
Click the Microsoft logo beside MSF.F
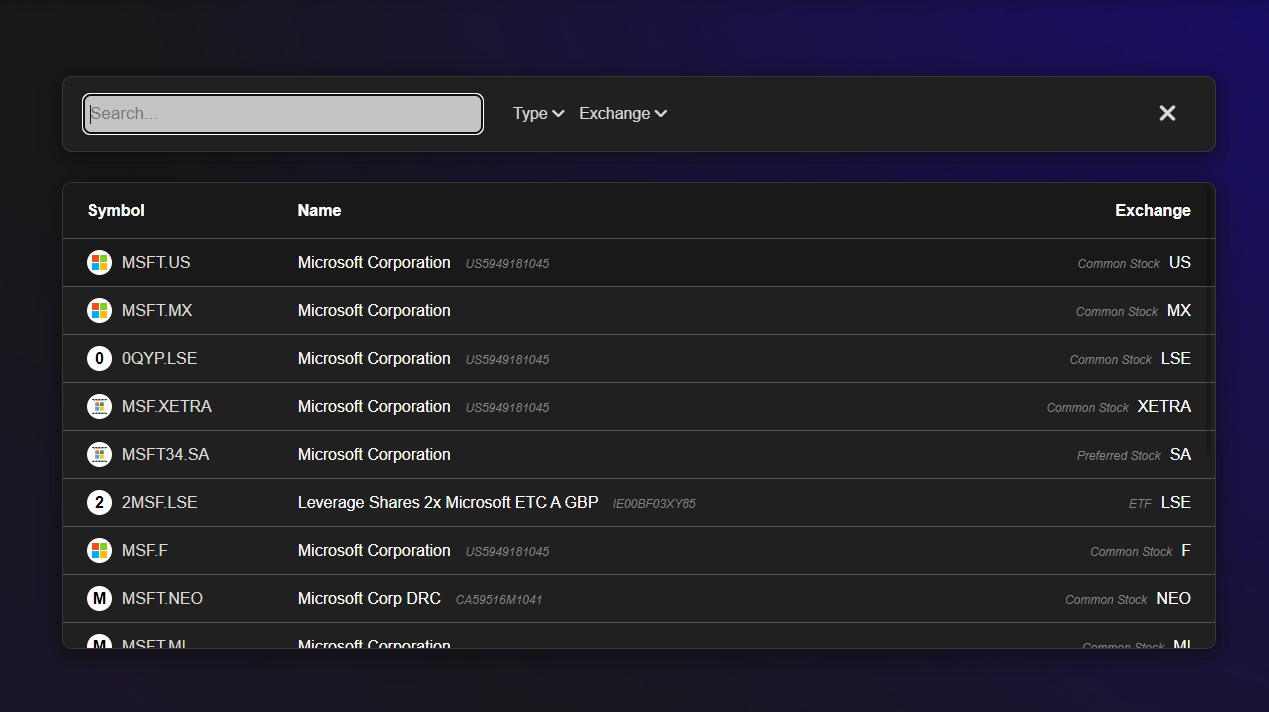99,551
